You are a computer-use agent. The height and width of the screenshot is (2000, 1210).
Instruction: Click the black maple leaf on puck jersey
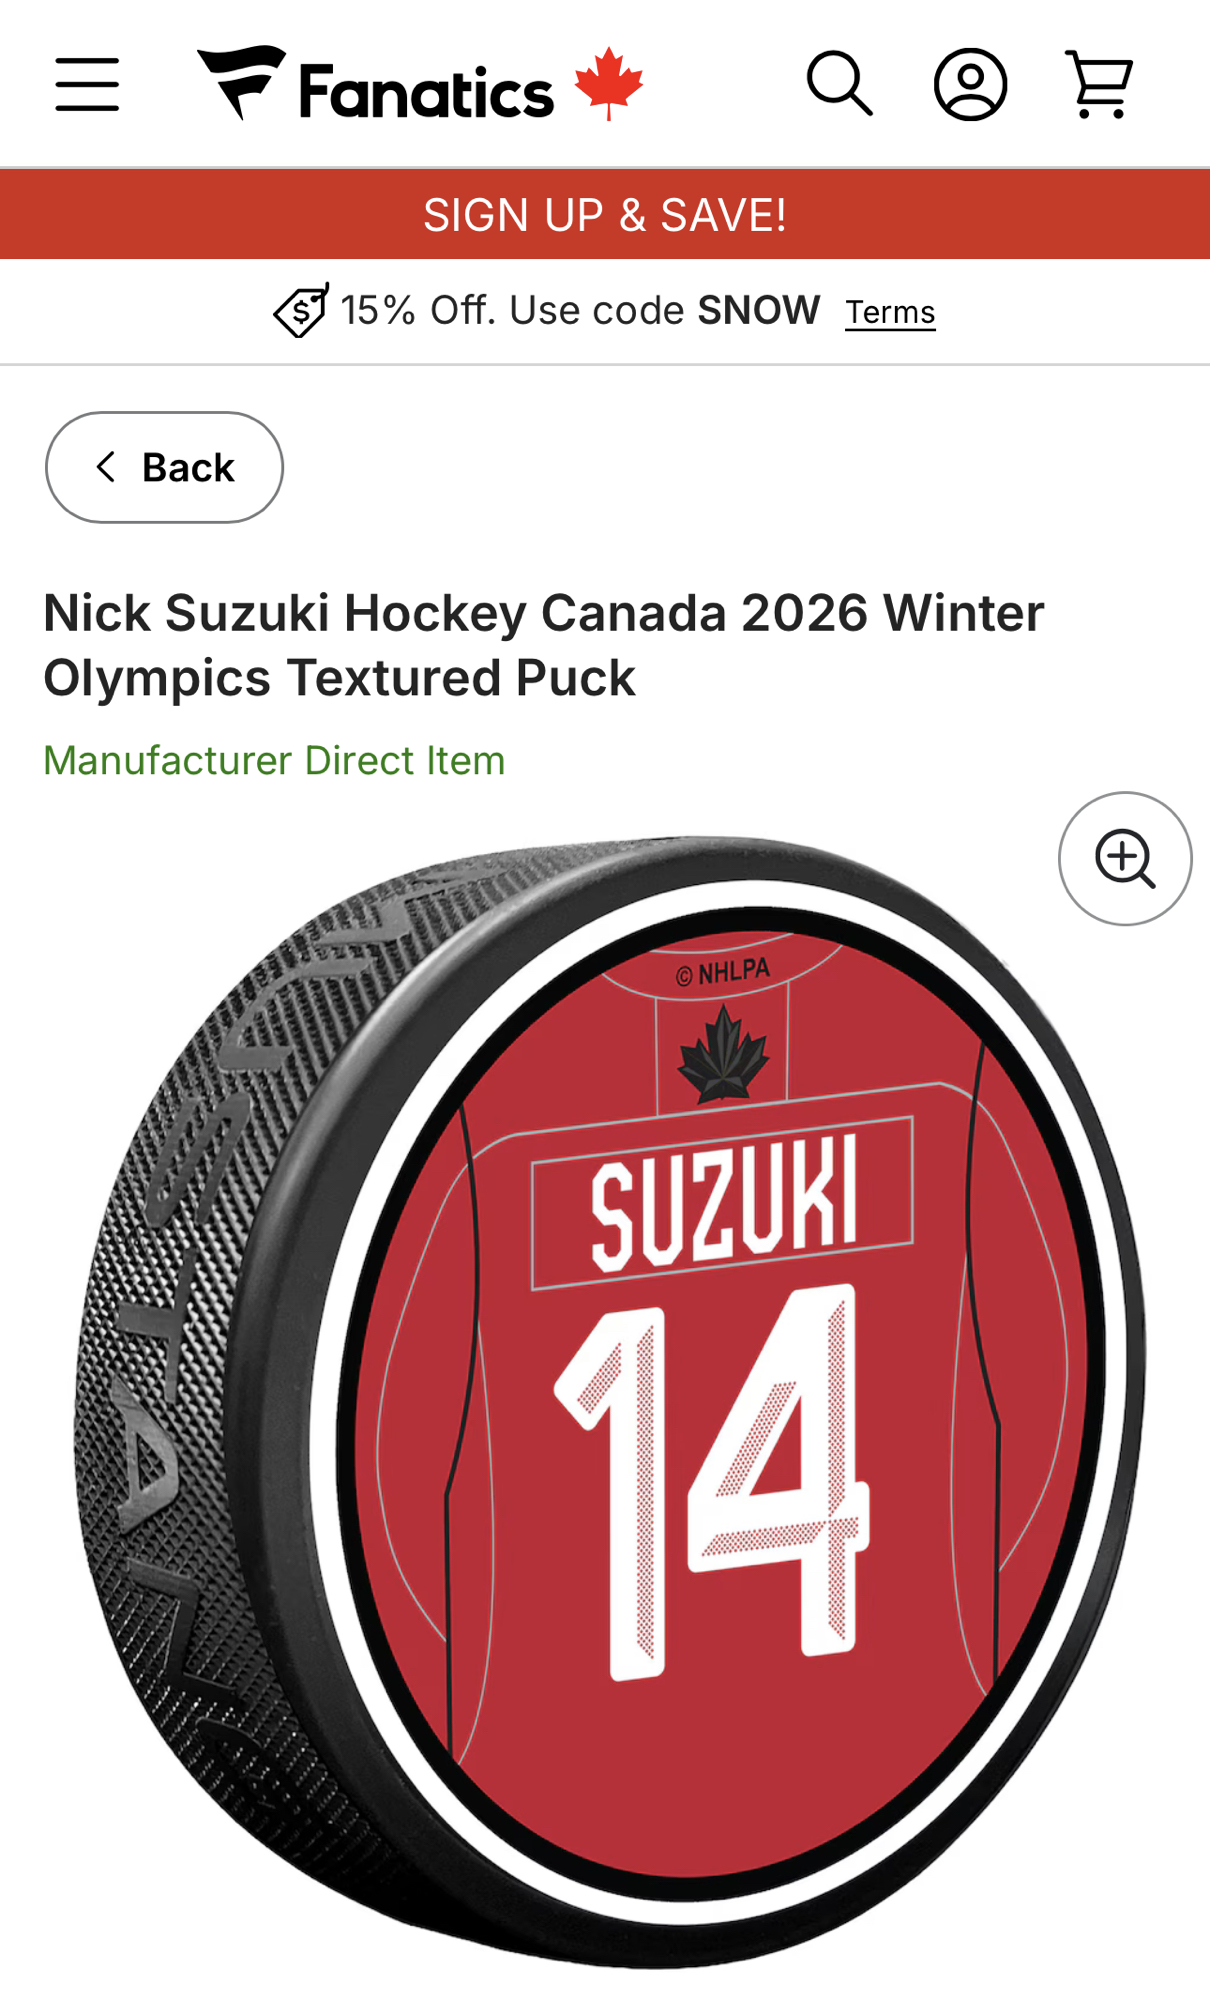723,1056
